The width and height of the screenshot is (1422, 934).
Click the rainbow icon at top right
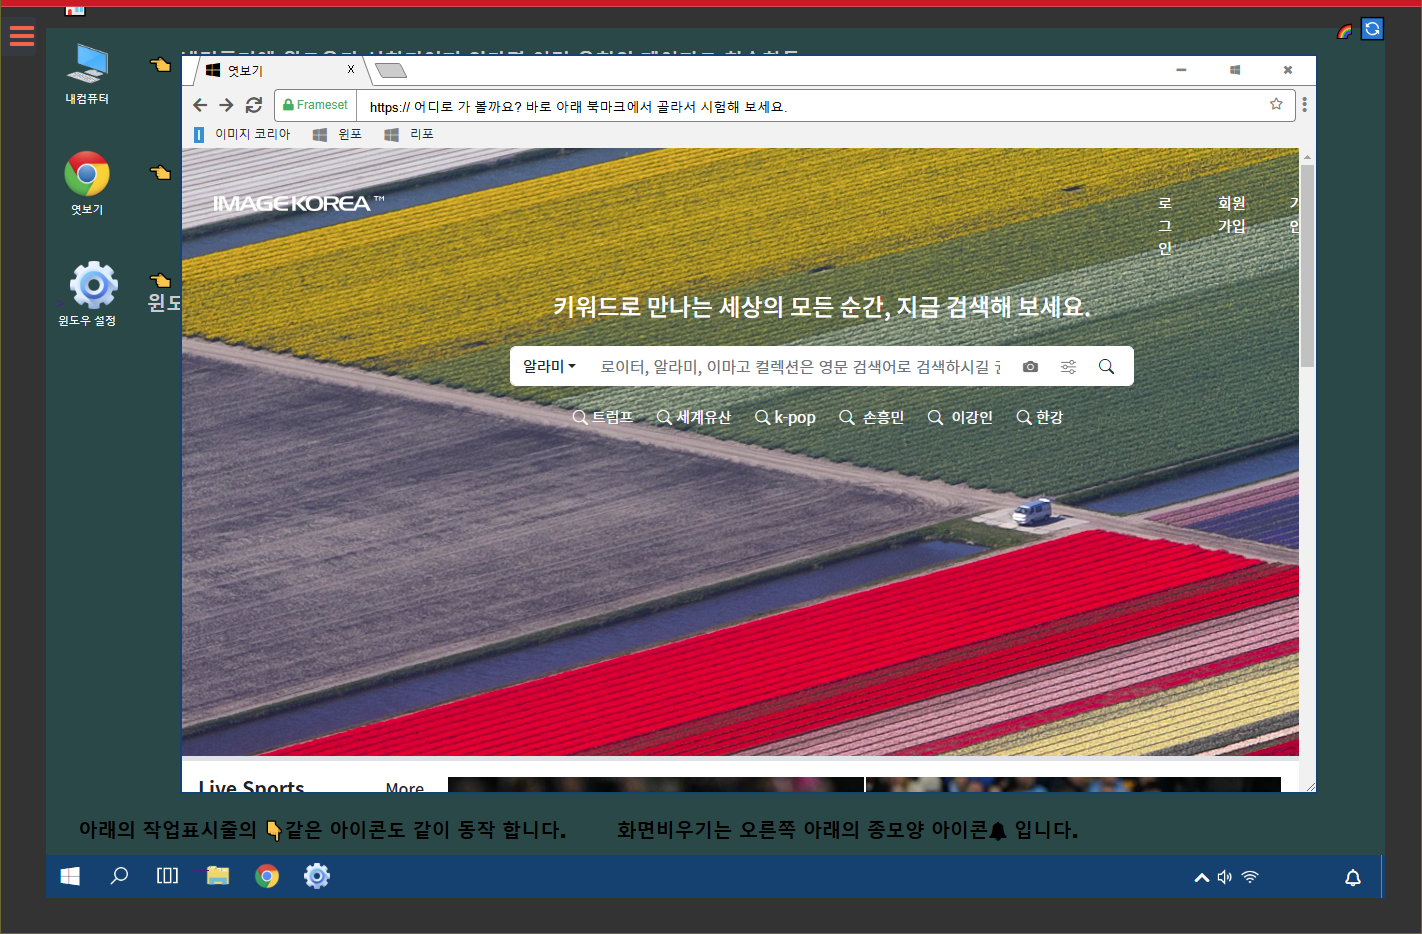pyautogui.click(x=1345, y=31)
